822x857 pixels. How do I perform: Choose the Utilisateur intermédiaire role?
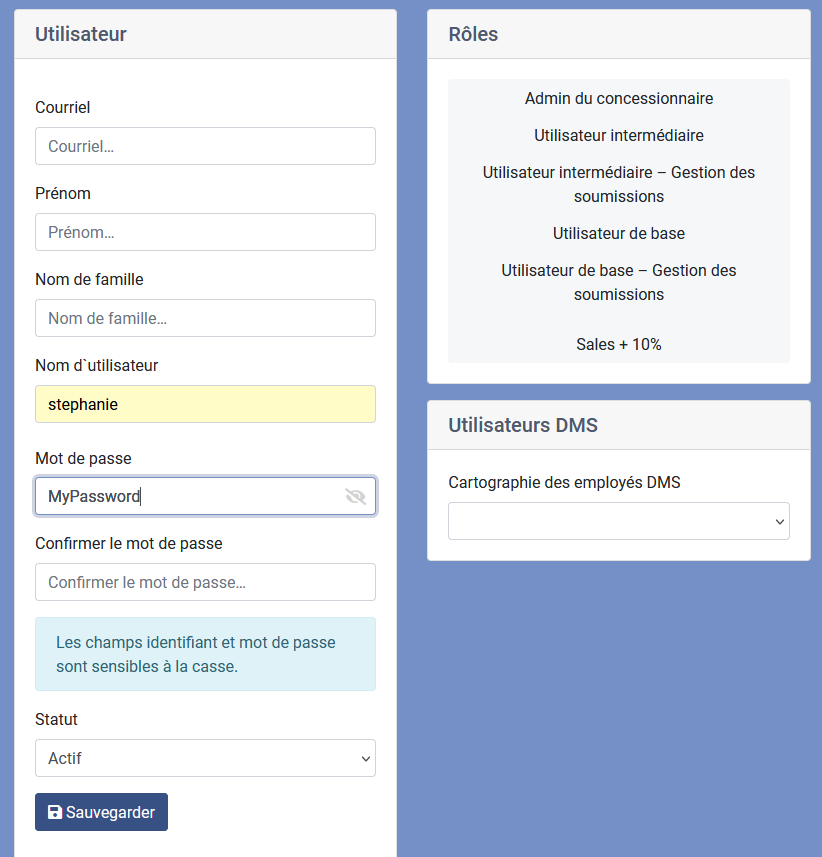coord(619,135)
